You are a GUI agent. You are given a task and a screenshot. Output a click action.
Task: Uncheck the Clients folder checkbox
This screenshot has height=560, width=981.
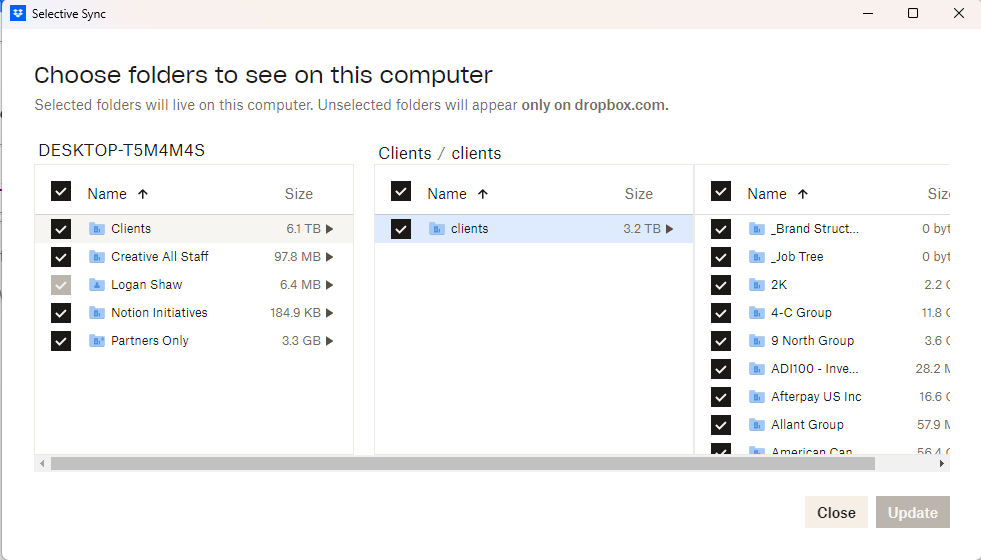(61, 229)
